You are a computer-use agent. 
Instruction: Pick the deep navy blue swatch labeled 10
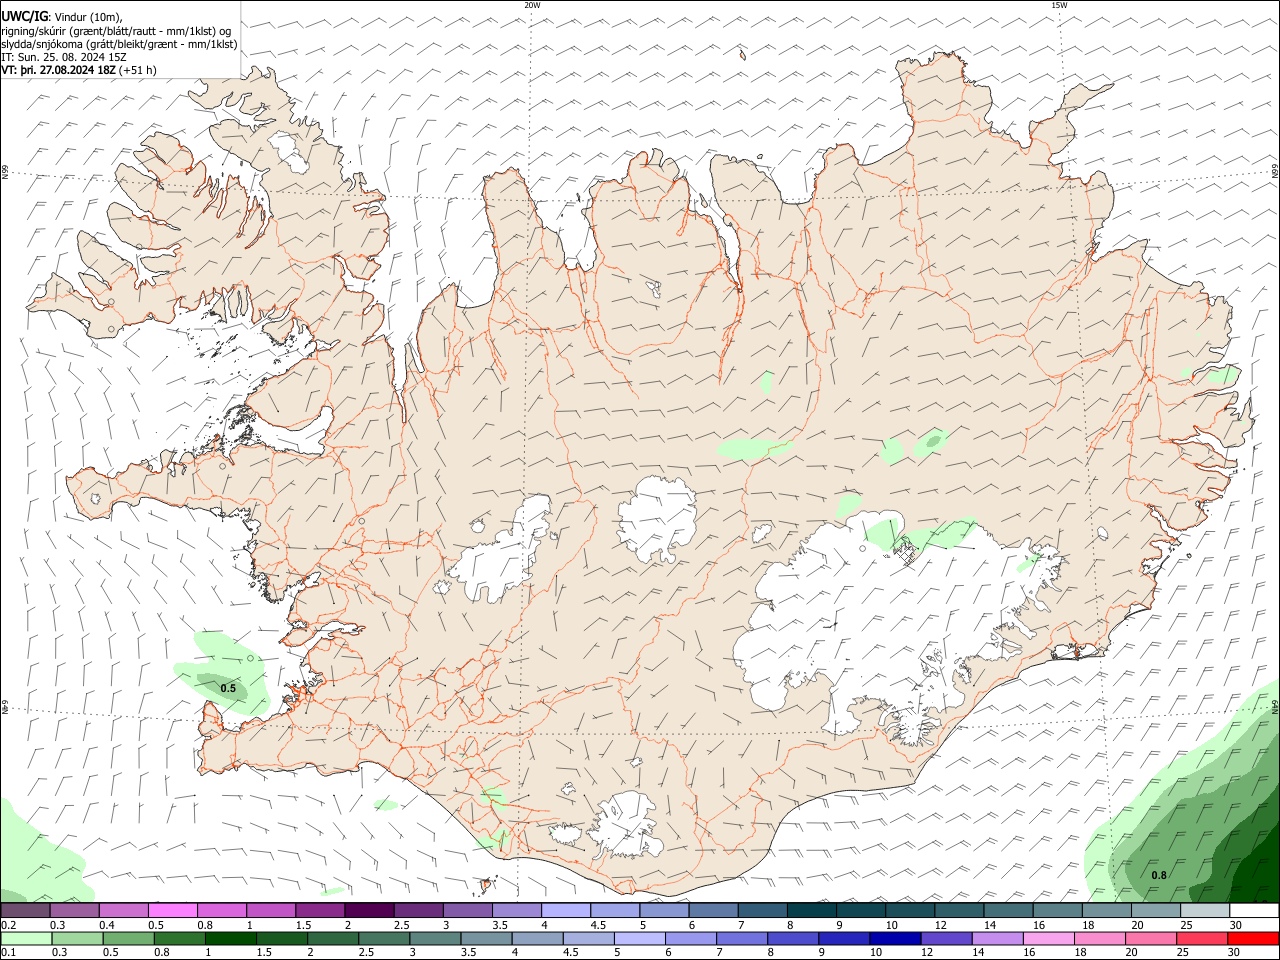pos(894,939)
